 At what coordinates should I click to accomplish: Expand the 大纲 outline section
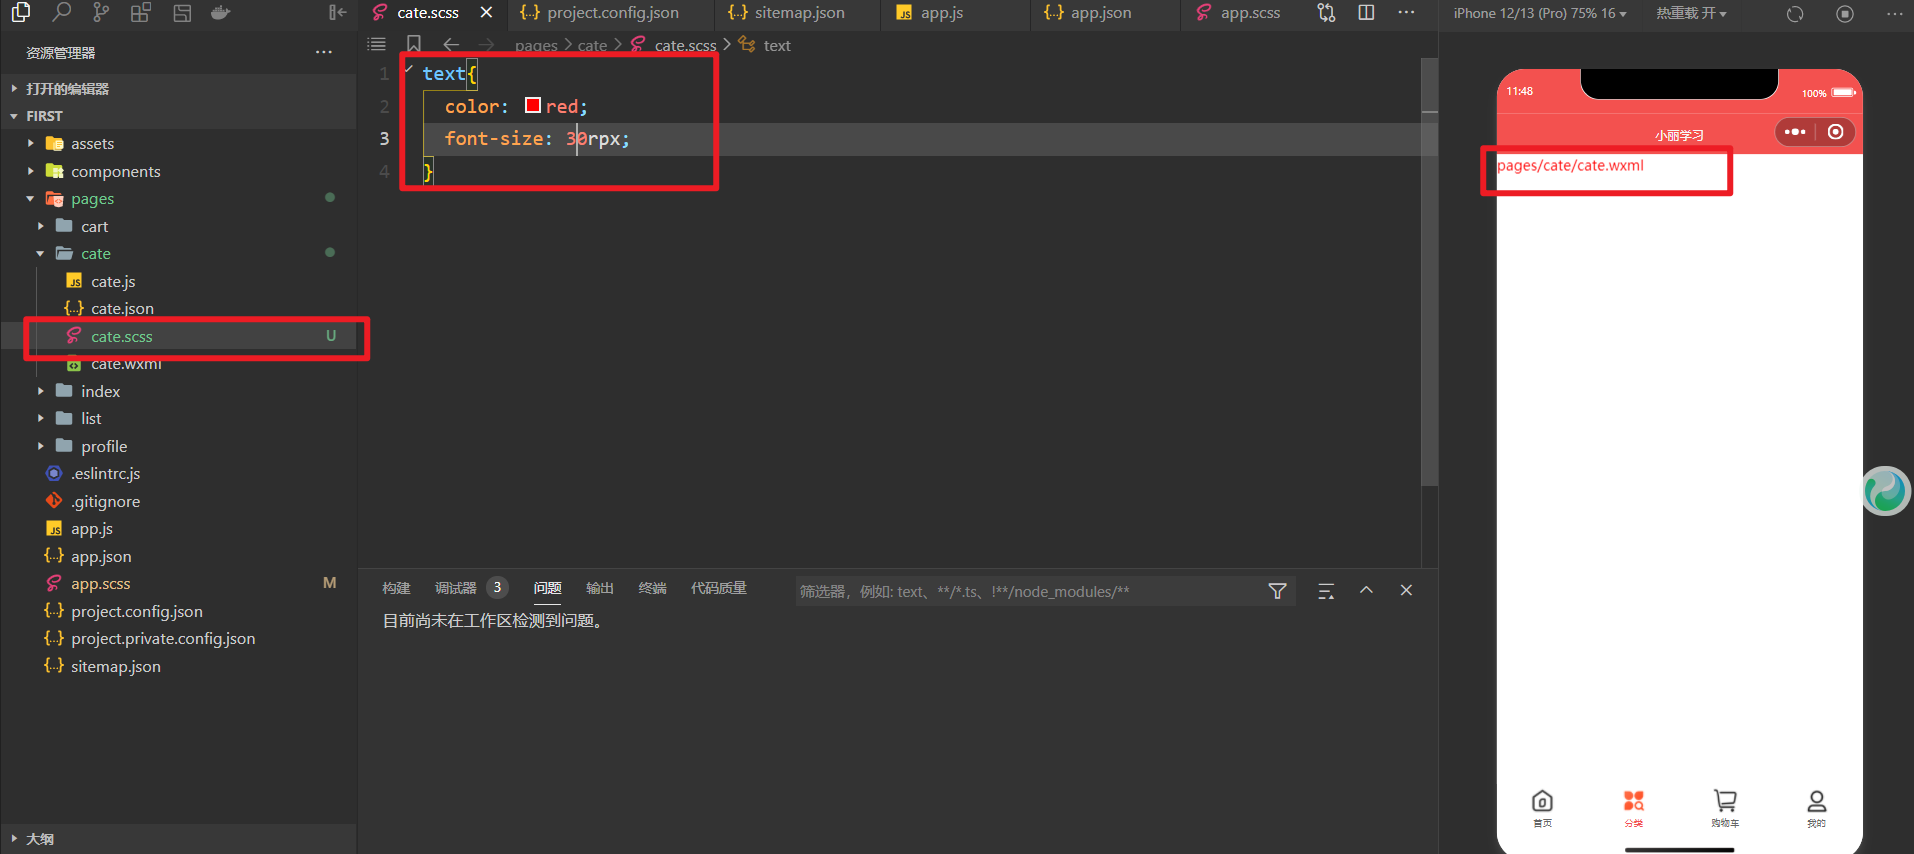(178, 839)
